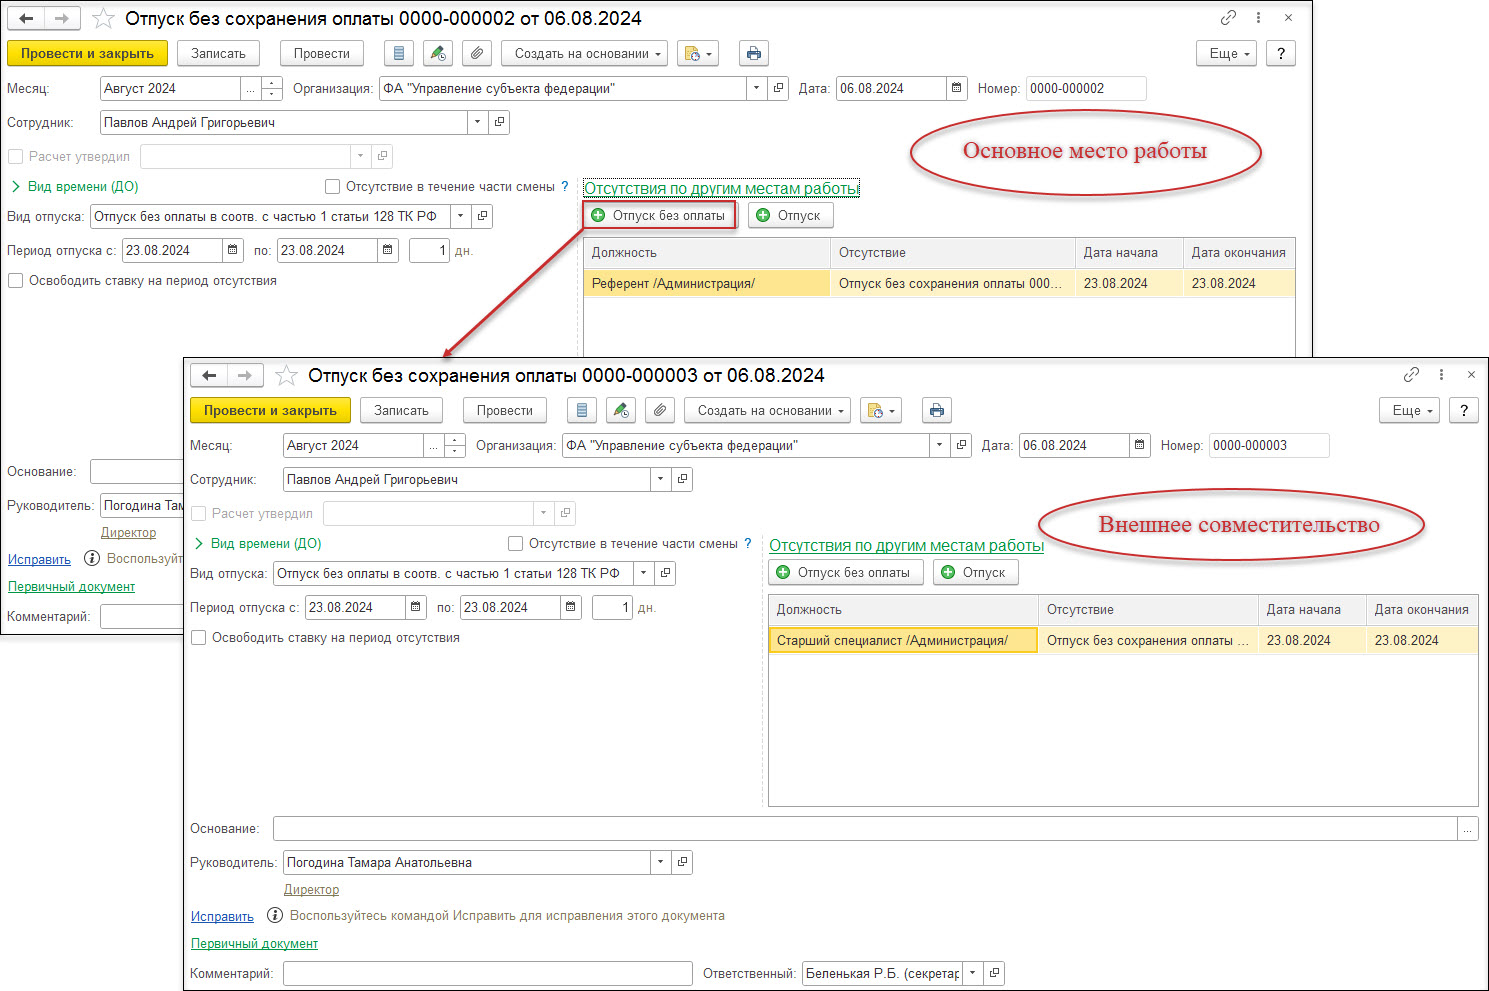This screenshot has height=991, width=1489.
Task: Click the forward arrow in document 0000-000002 window
Action: (x=62, y=19)
